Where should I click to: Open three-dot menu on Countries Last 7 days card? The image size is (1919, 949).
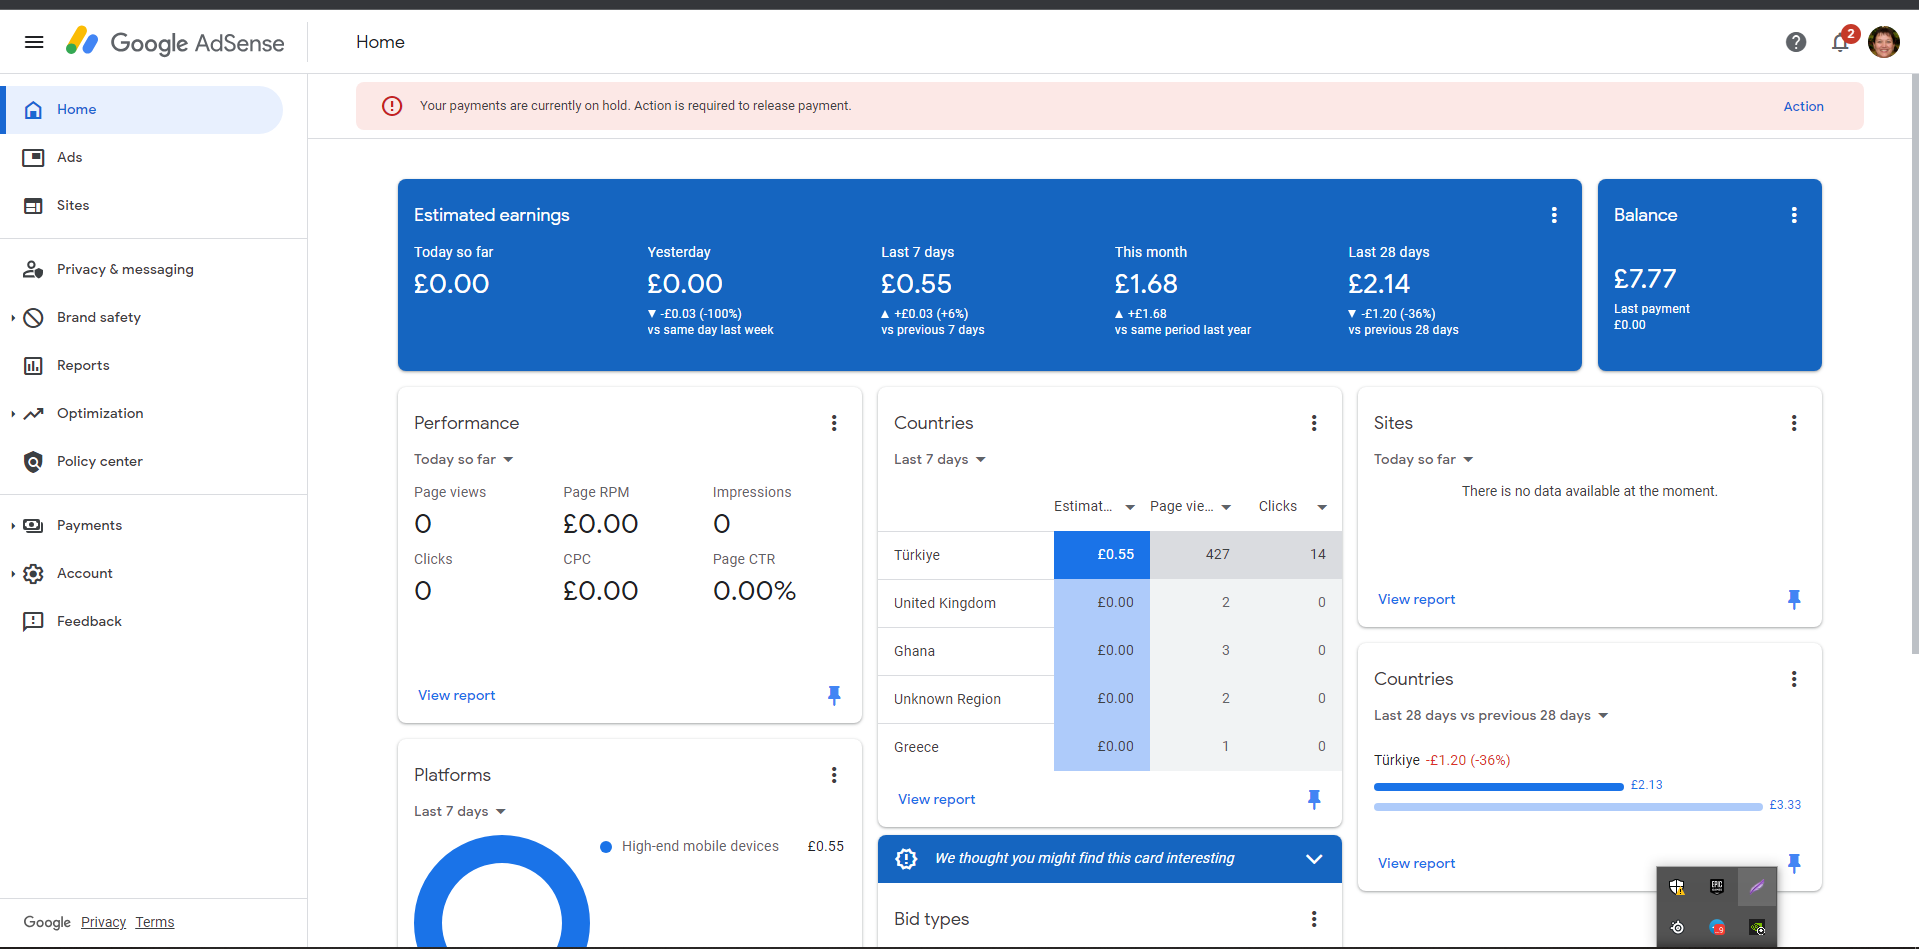point(1314,423)
